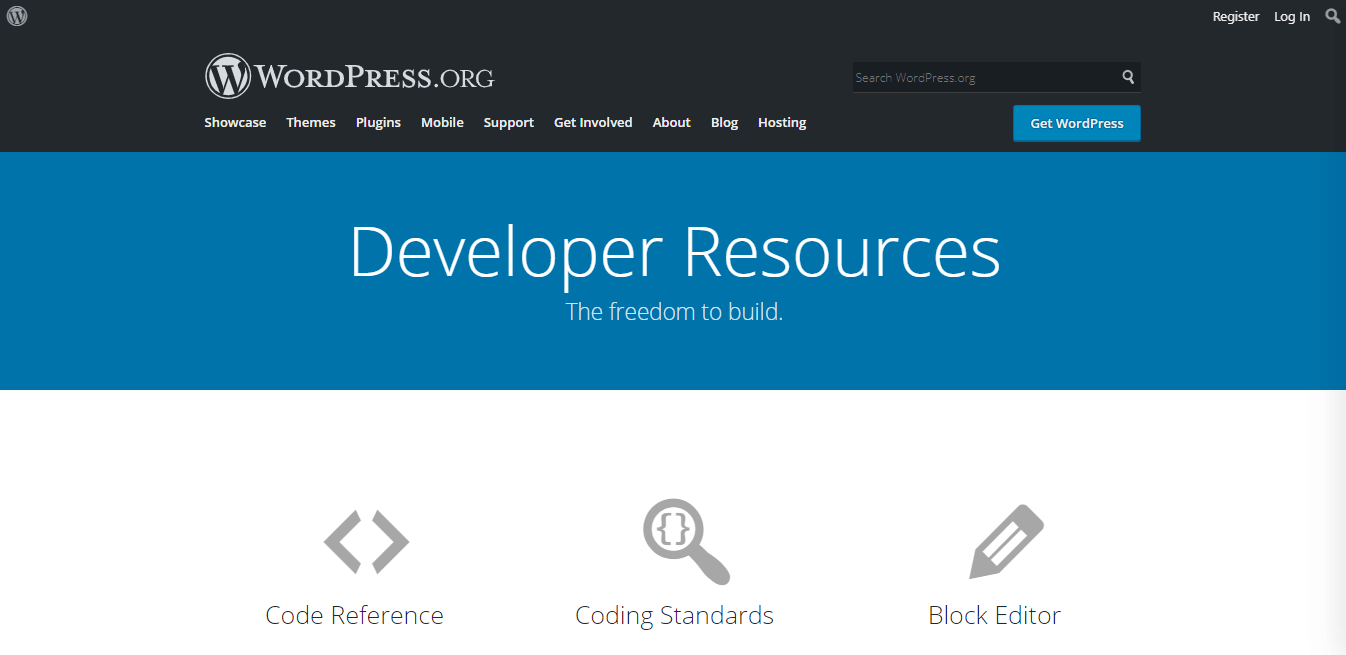Go to the Showcase menu item
1346x655 pixels.
pos(235,122)
